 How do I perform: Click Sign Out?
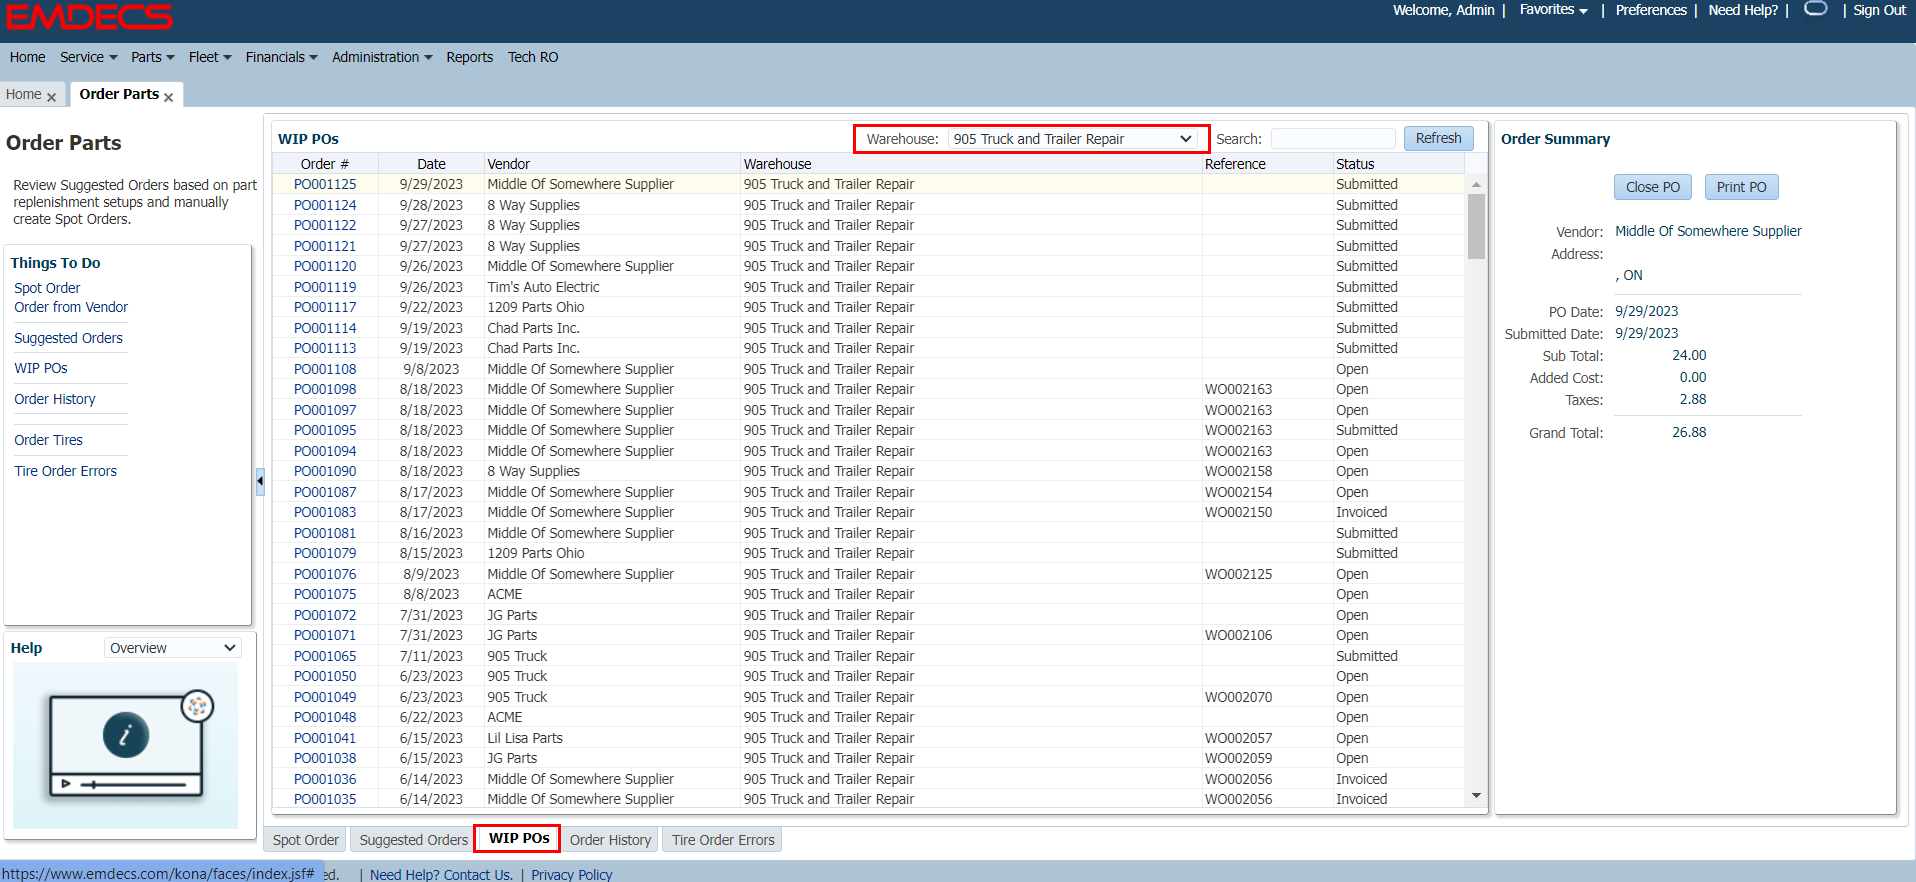point(1879,10)
